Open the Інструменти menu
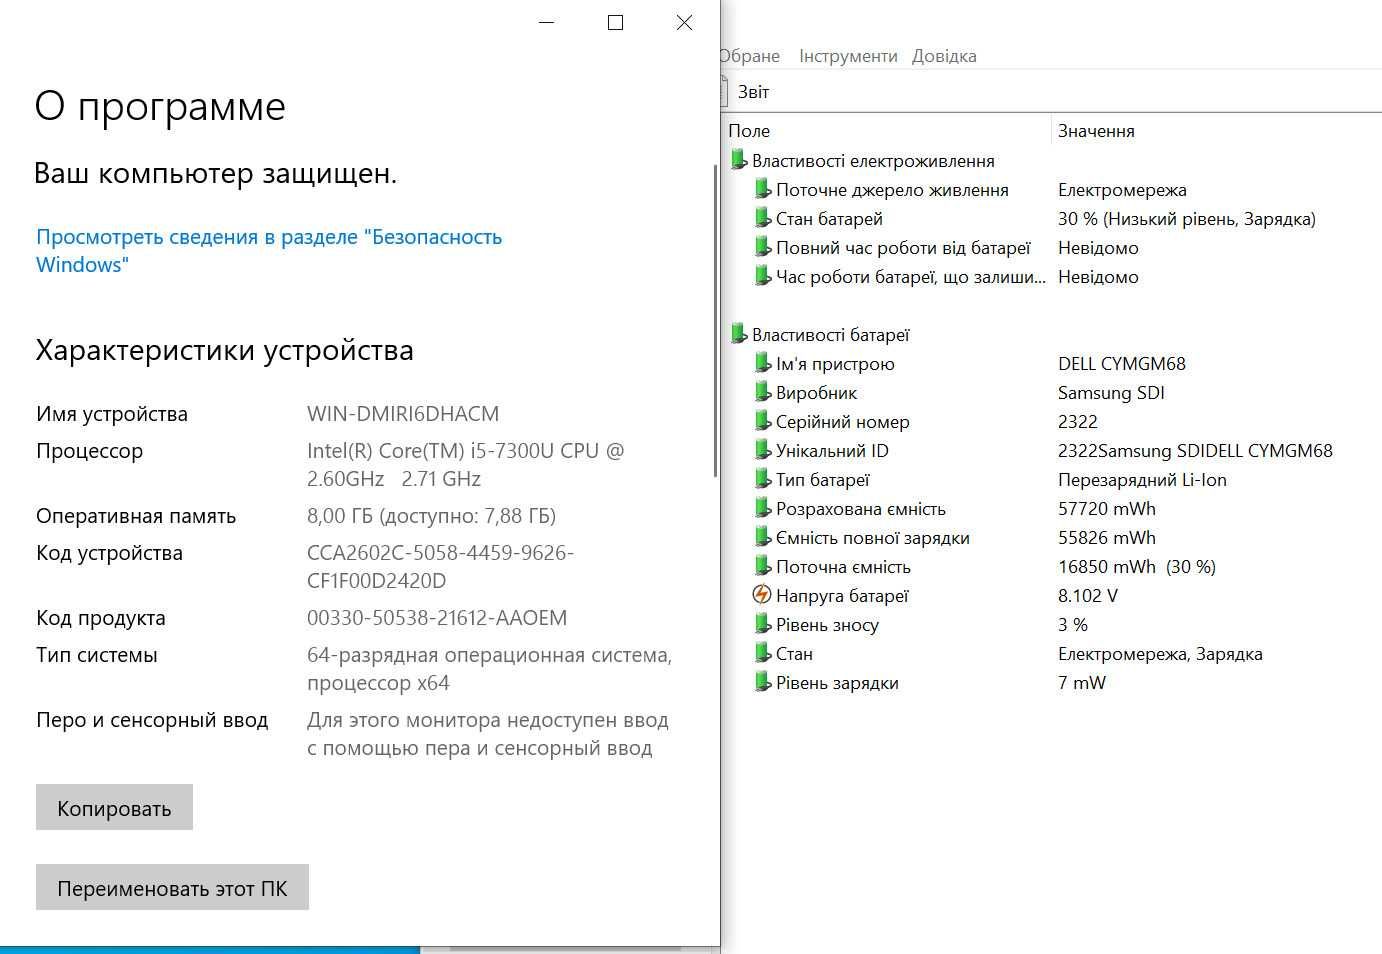The image size is (1382, 954). click(x=848, y=56)
